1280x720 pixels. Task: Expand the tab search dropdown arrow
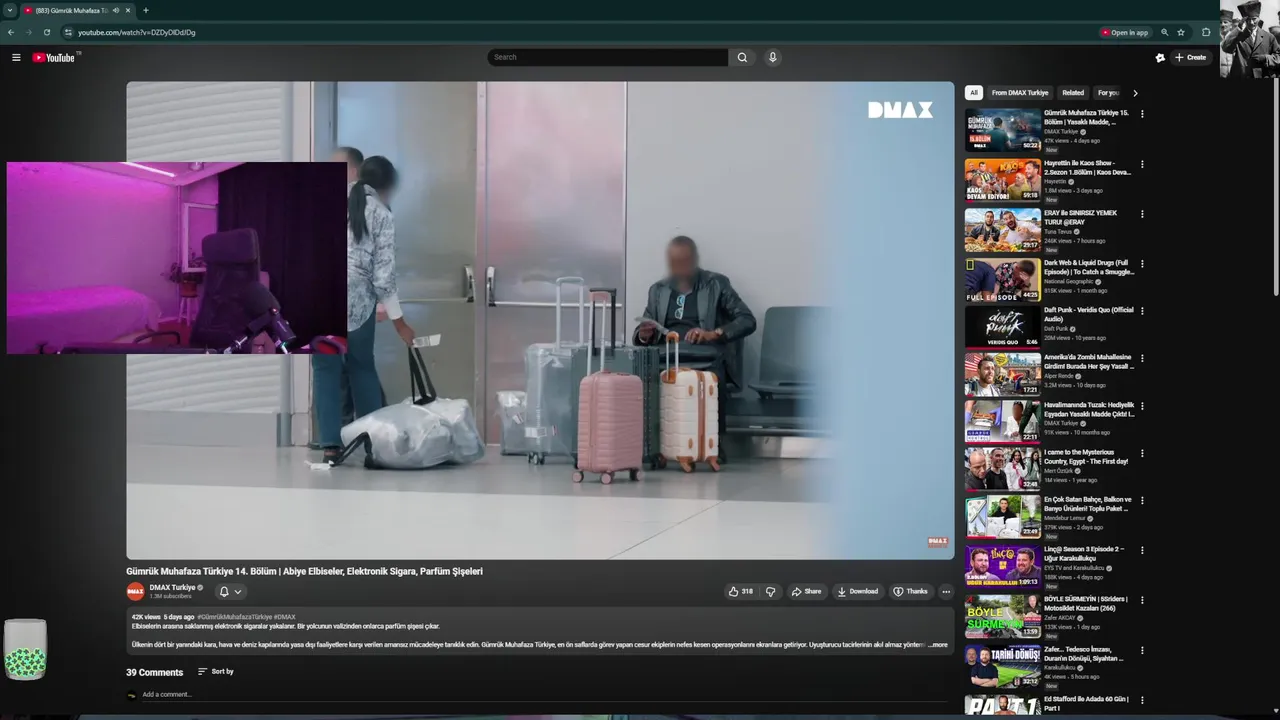(9, 10)
